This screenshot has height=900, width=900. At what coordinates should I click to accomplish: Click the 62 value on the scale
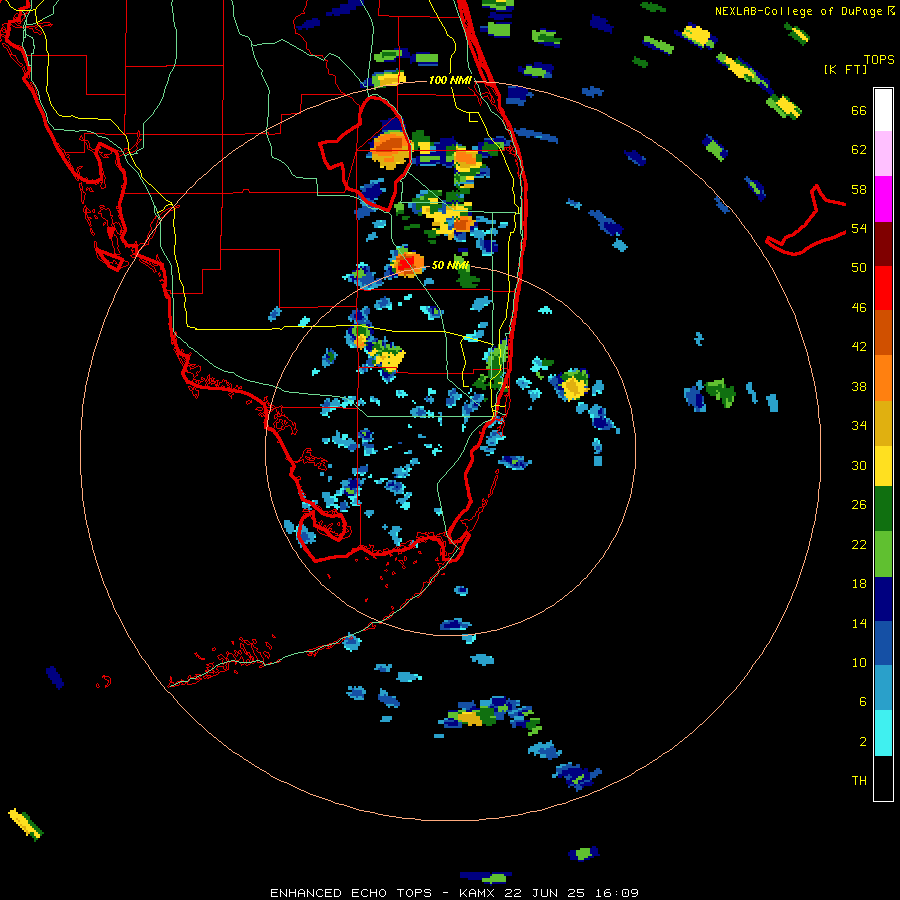859,149
